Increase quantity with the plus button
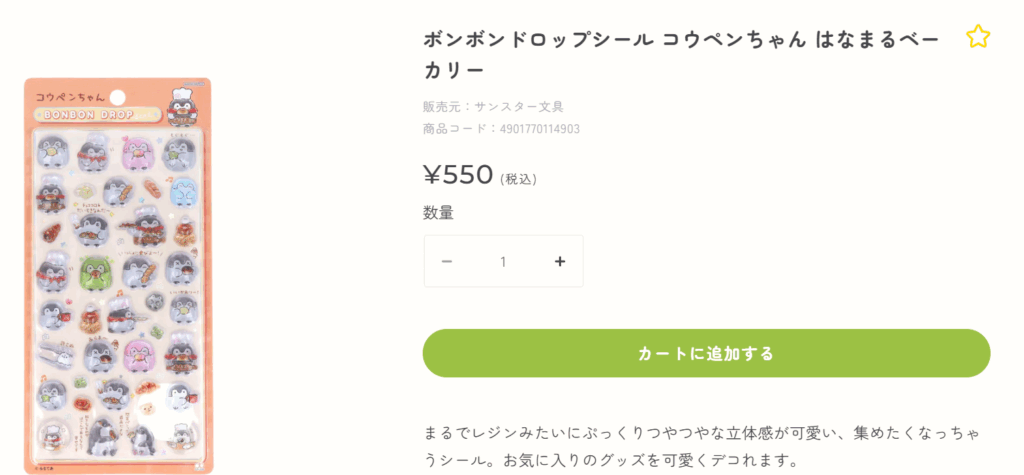The image size is (1024, 475). tap(560, 262)
